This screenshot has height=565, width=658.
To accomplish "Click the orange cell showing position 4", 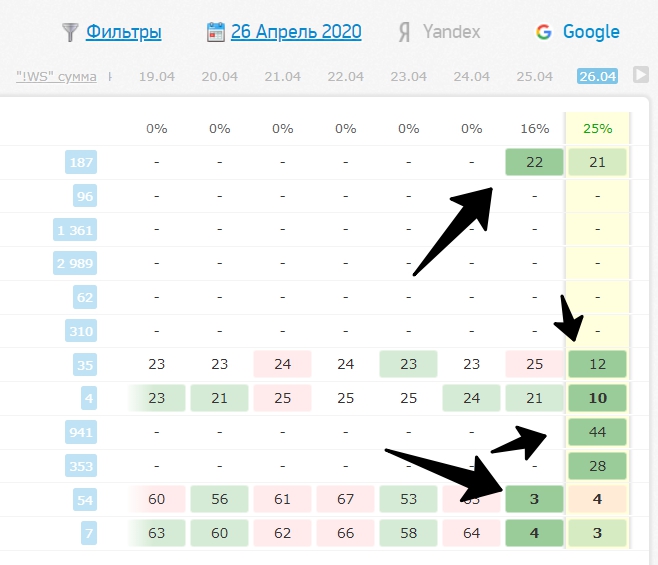I will pyautogui.click(x=597, y=499).
